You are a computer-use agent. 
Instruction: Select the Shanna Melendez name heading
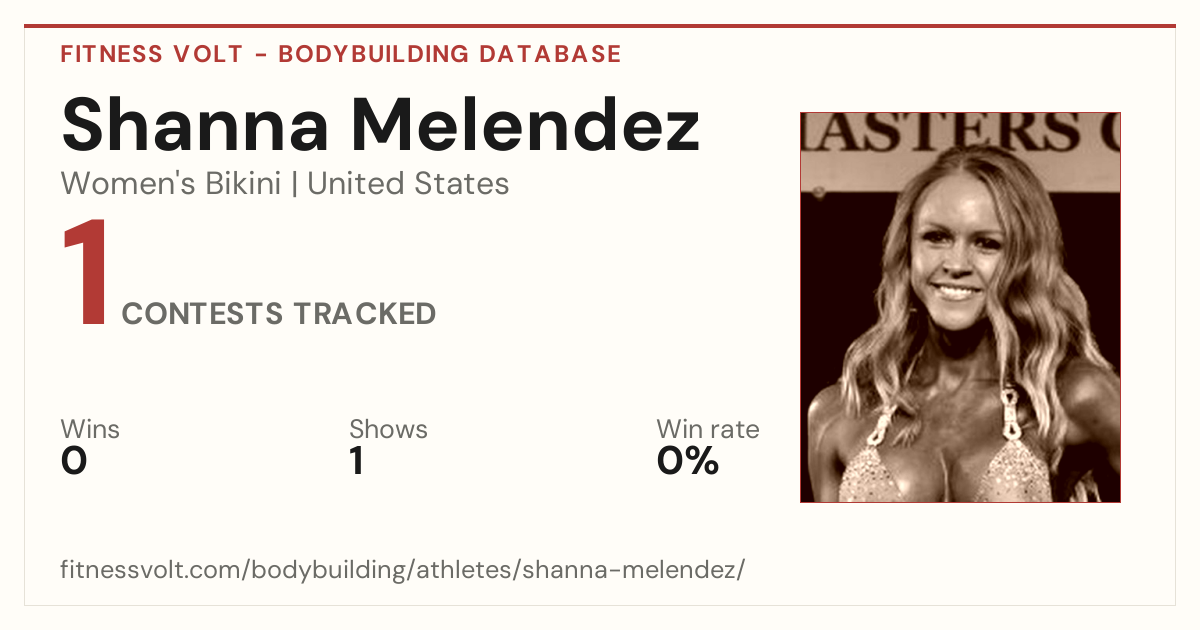(380, 125)
